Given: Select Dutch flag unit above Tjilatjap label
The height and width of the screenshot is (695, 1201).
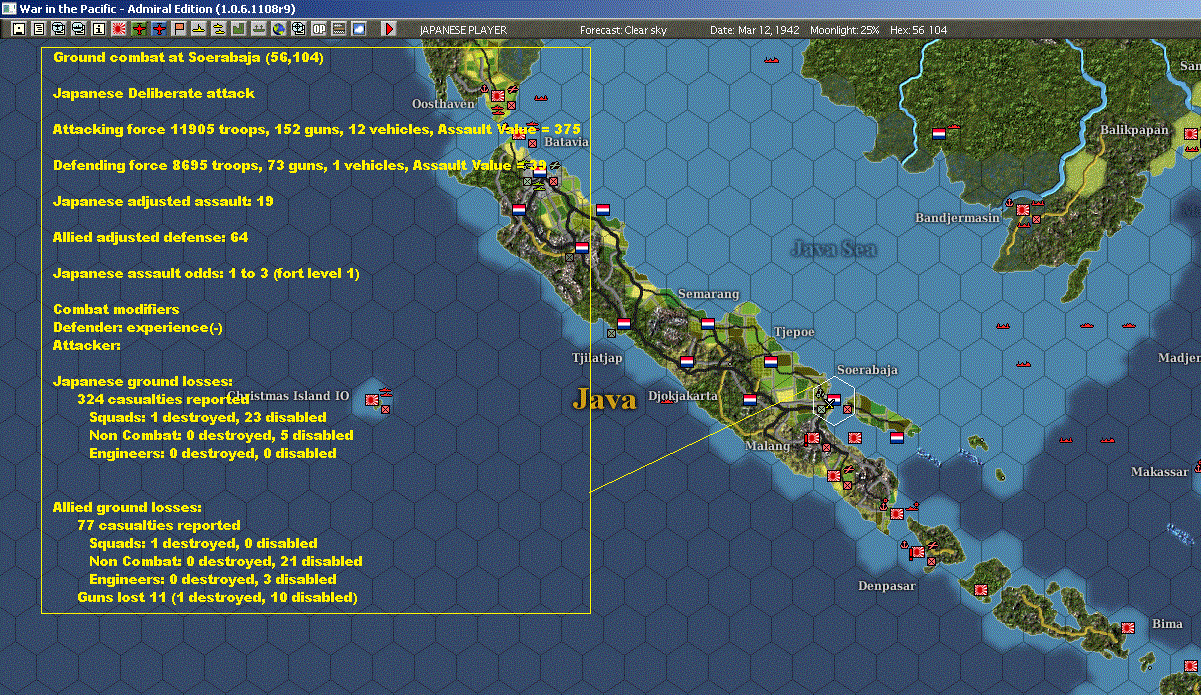Looking at the screenshot, I should [x=624, y=324].
